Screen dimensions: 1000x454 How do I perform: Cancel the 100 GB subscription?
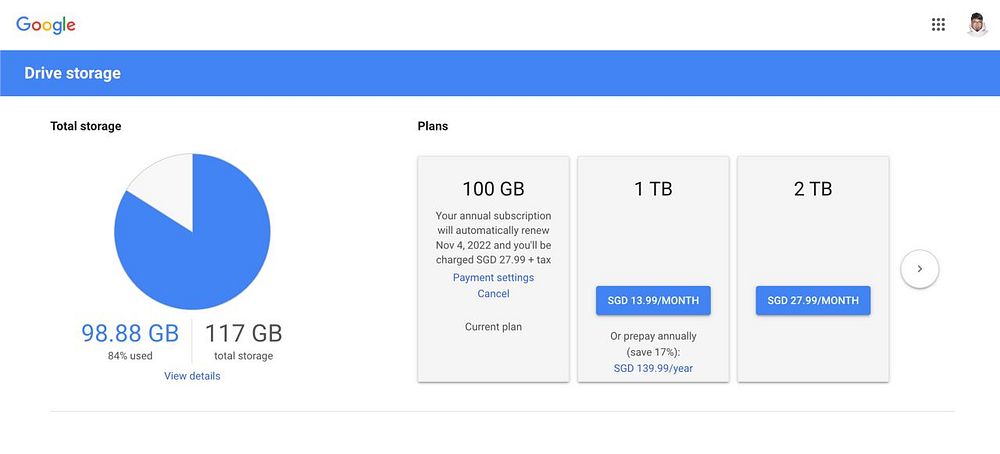point(493,294)
